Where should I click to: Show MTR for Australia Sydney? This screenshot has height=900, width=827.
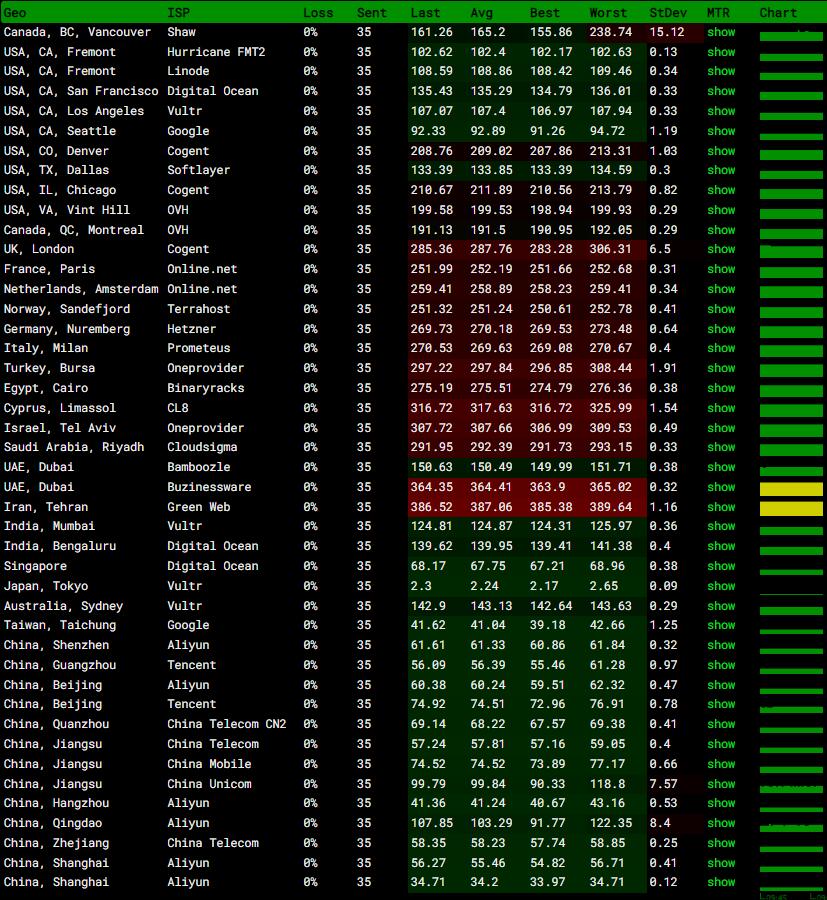click(721, 606)
